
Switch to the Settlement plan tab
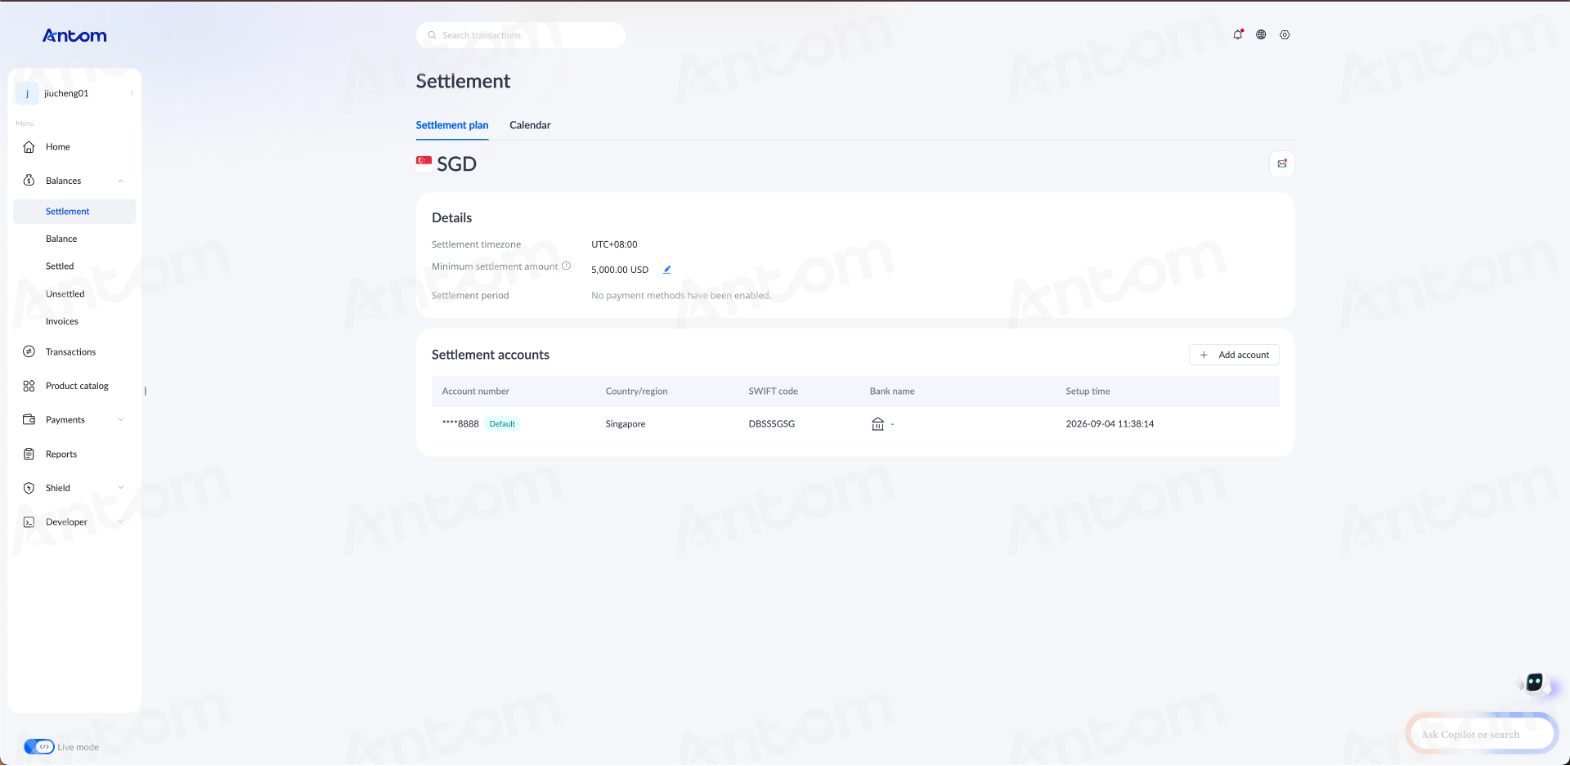452,125
